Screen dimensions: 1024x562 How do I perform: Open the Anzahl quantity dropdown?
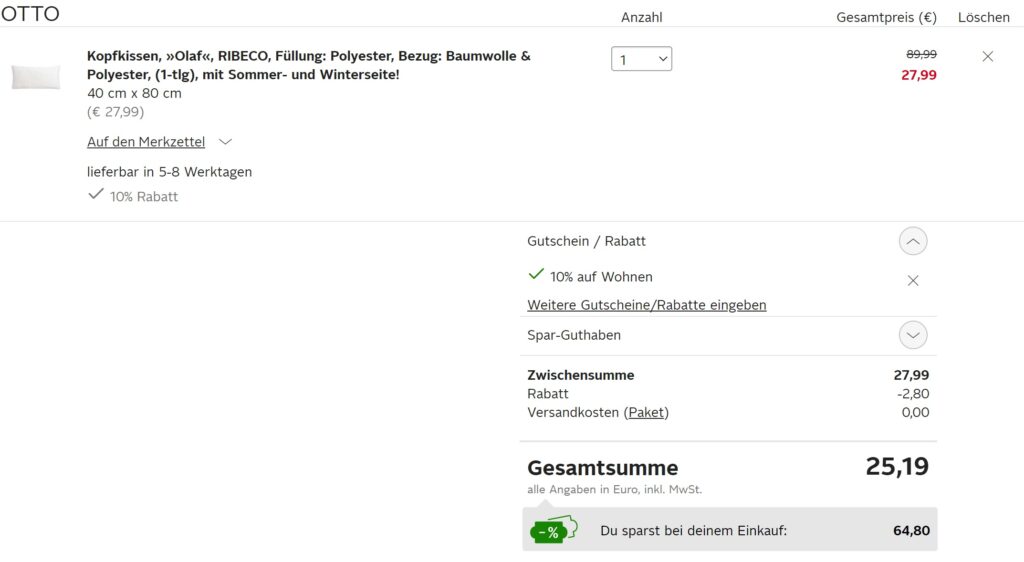point(641,59)
